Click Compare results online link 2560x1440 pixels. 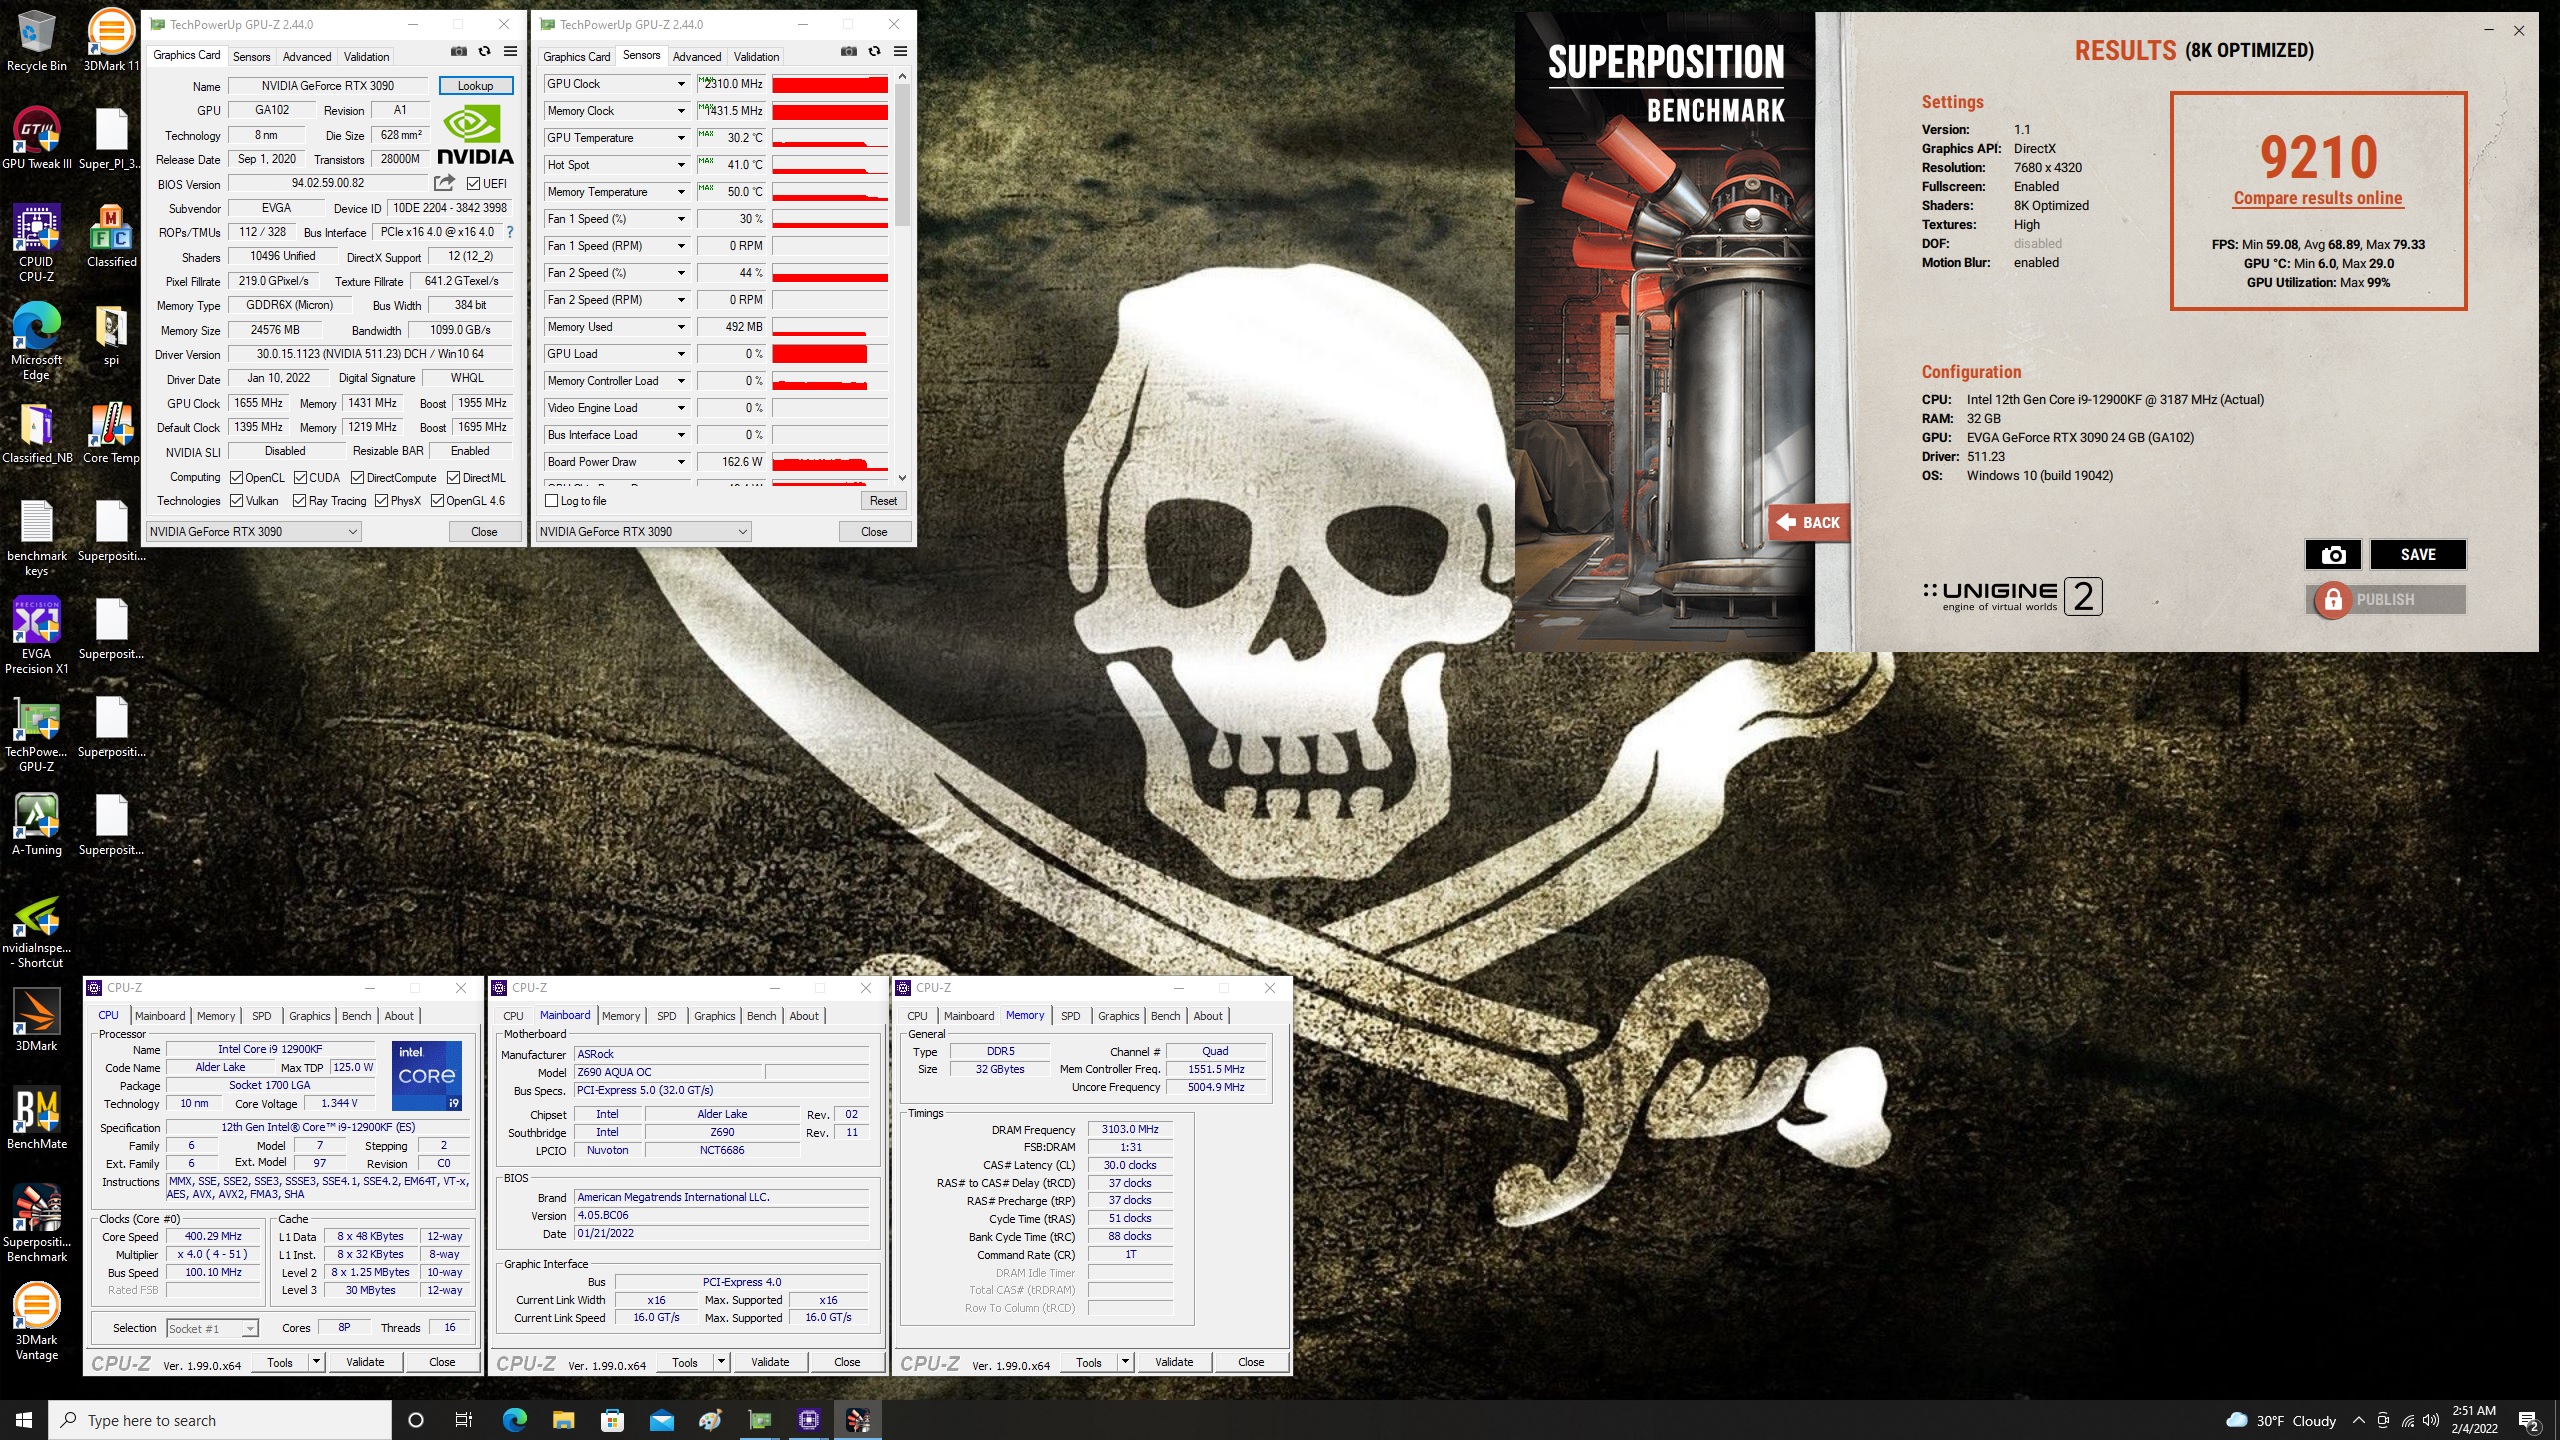[x=2318, y=198]
